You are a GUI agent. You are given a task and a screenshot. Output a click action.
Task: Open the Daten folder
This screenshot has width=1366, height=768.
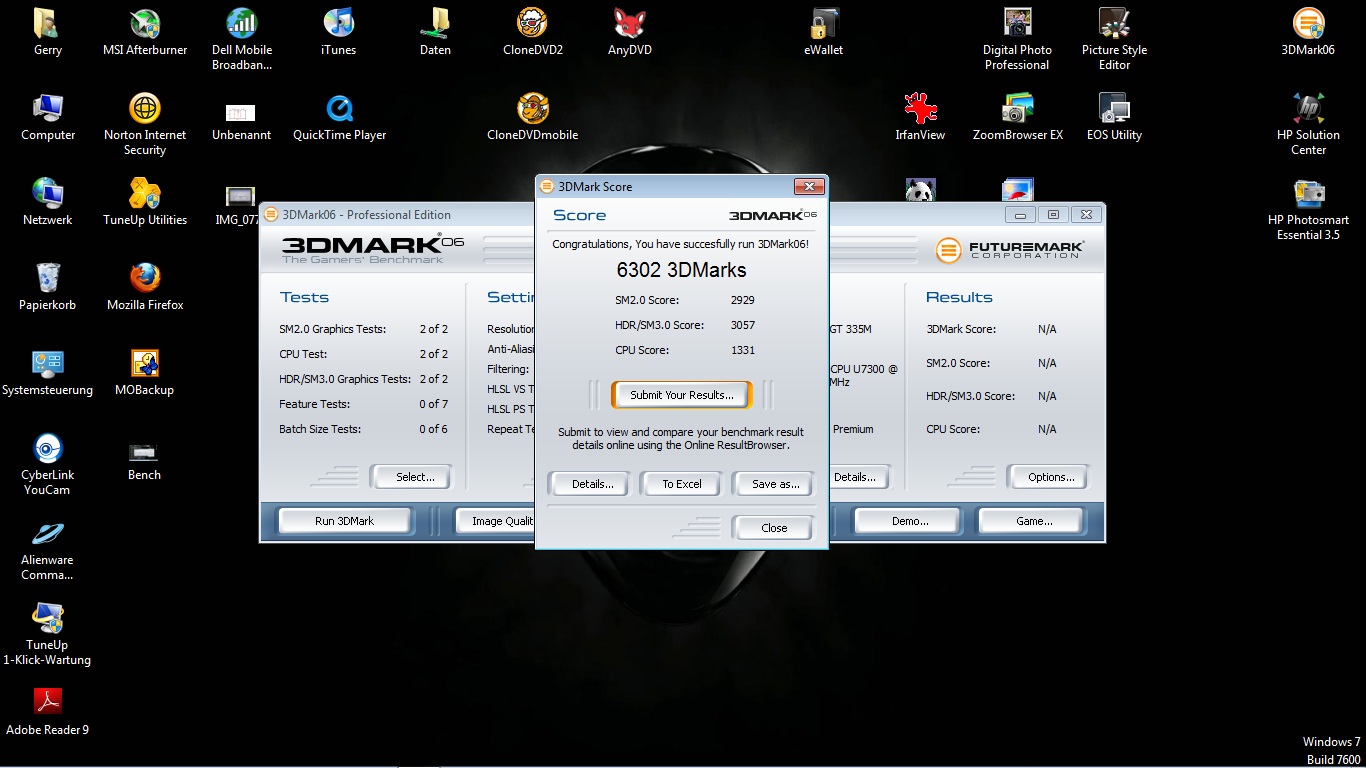coord(435,32)
